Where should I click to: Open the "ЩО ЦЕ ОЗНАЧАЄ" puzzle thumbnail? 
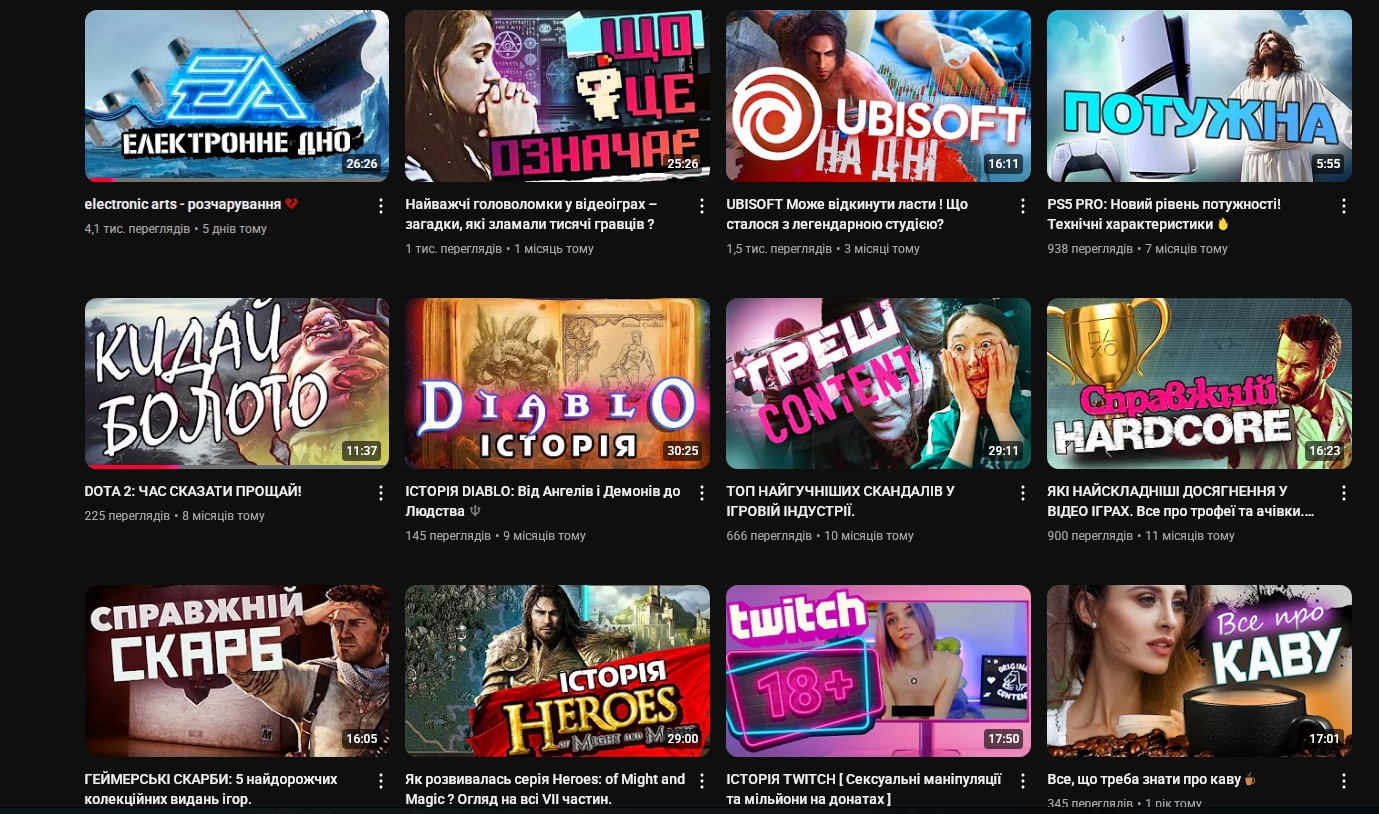click(558, 96)
